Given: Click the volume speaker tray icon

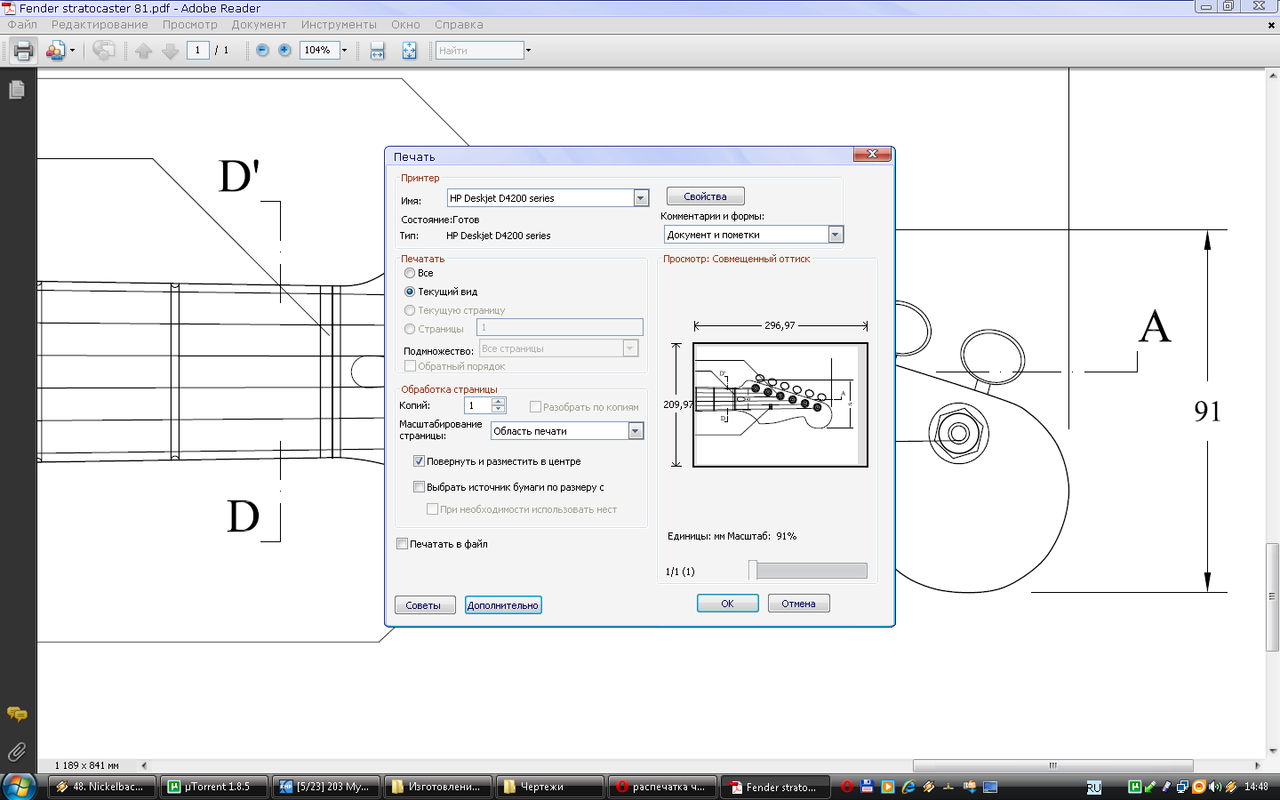Looking at the screenshot, I should pyautogui.click(x=1215, y=787).
